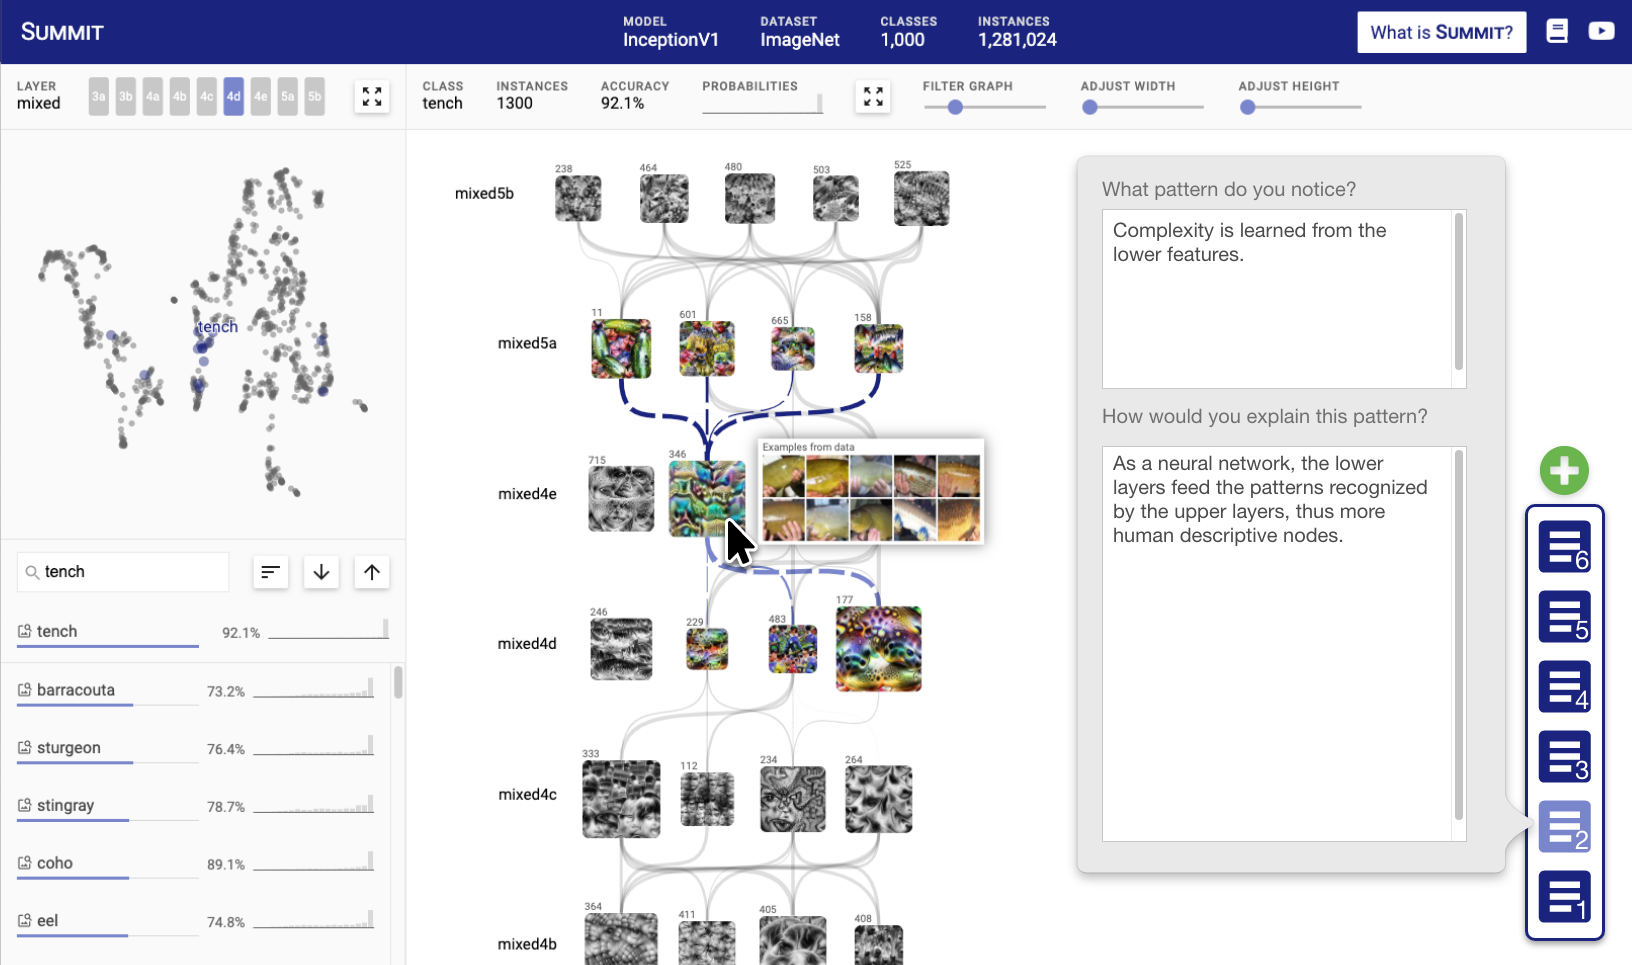Click the Probabilities histogram chart
This screenshot has width=1632, height=965.
tap(762, 104)
